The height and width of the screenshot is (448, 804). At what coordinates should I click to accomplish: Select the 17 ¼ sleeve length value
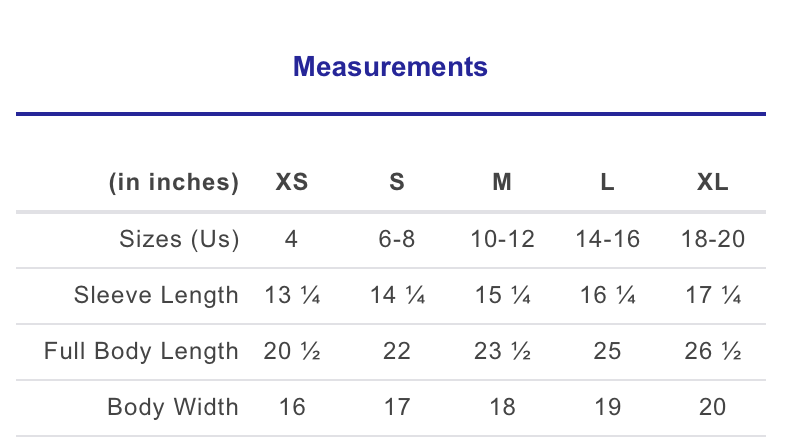coord(712,295)
